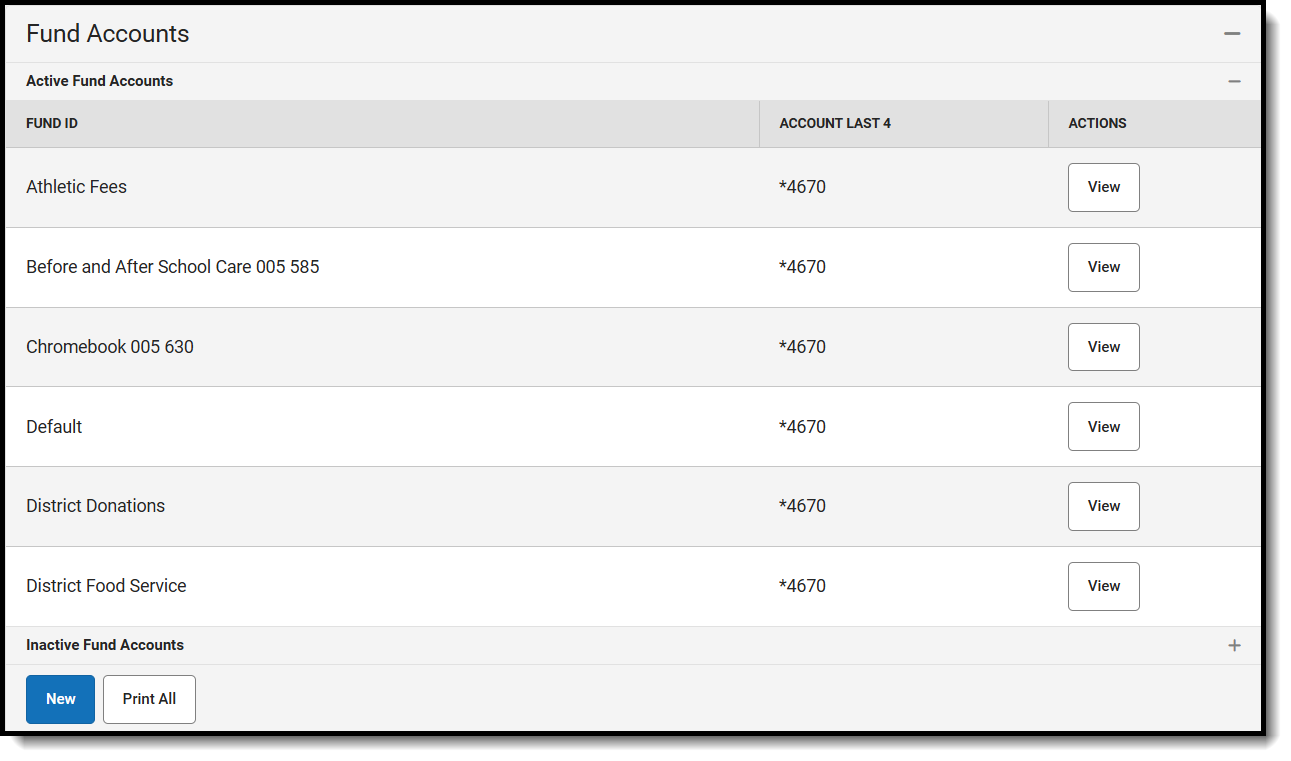View Before and After School Care account
The image size is (1291, 761).
point(1103,267)
